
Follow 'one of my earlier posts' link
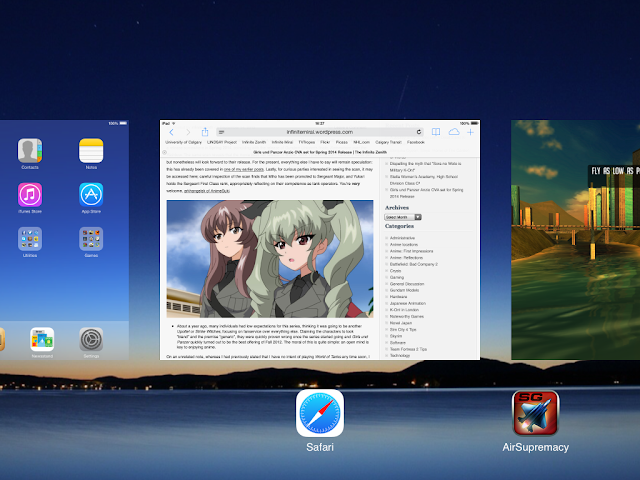pos(244,169)
